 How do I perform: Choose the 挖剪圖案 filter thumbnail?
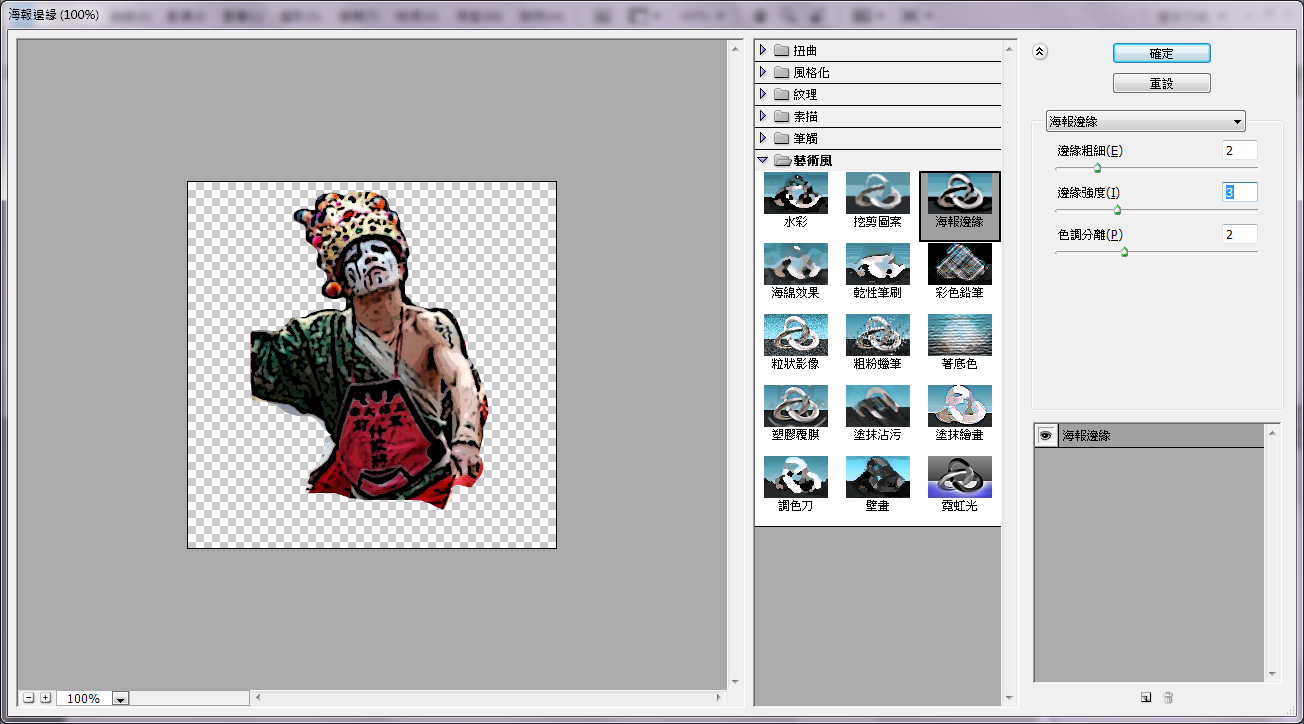[877, 193]
